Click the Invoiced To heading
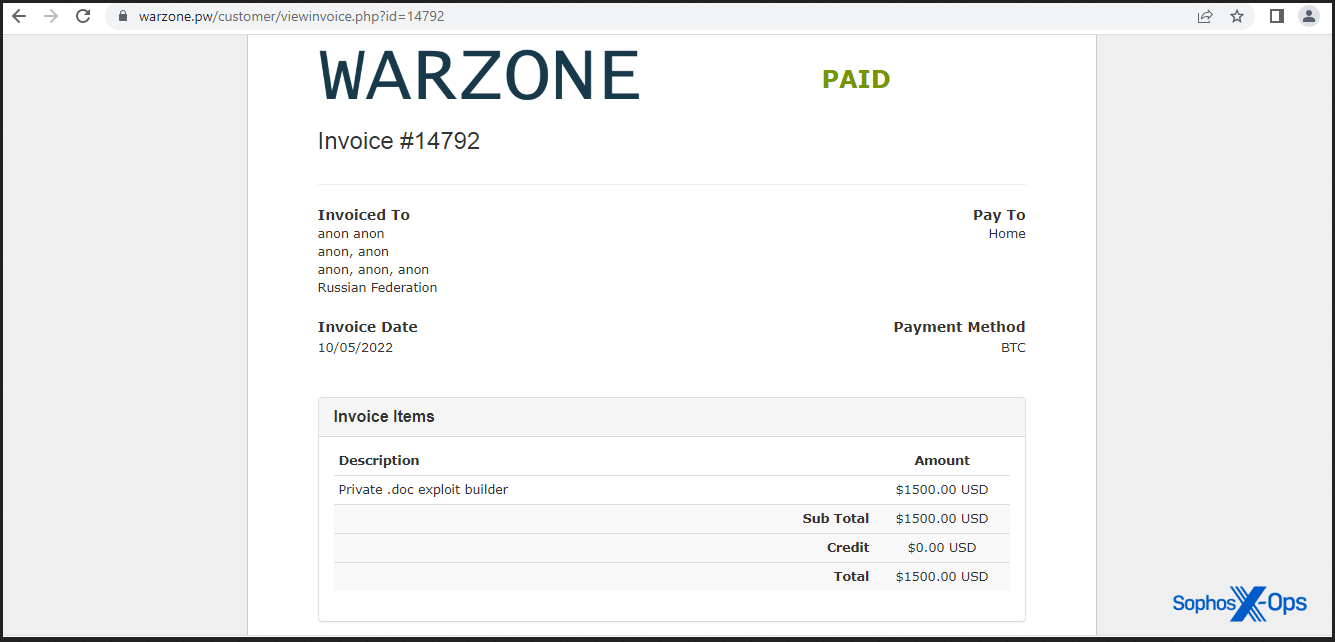This screenshot has height=642, width=1335. [x=364, y=215]
